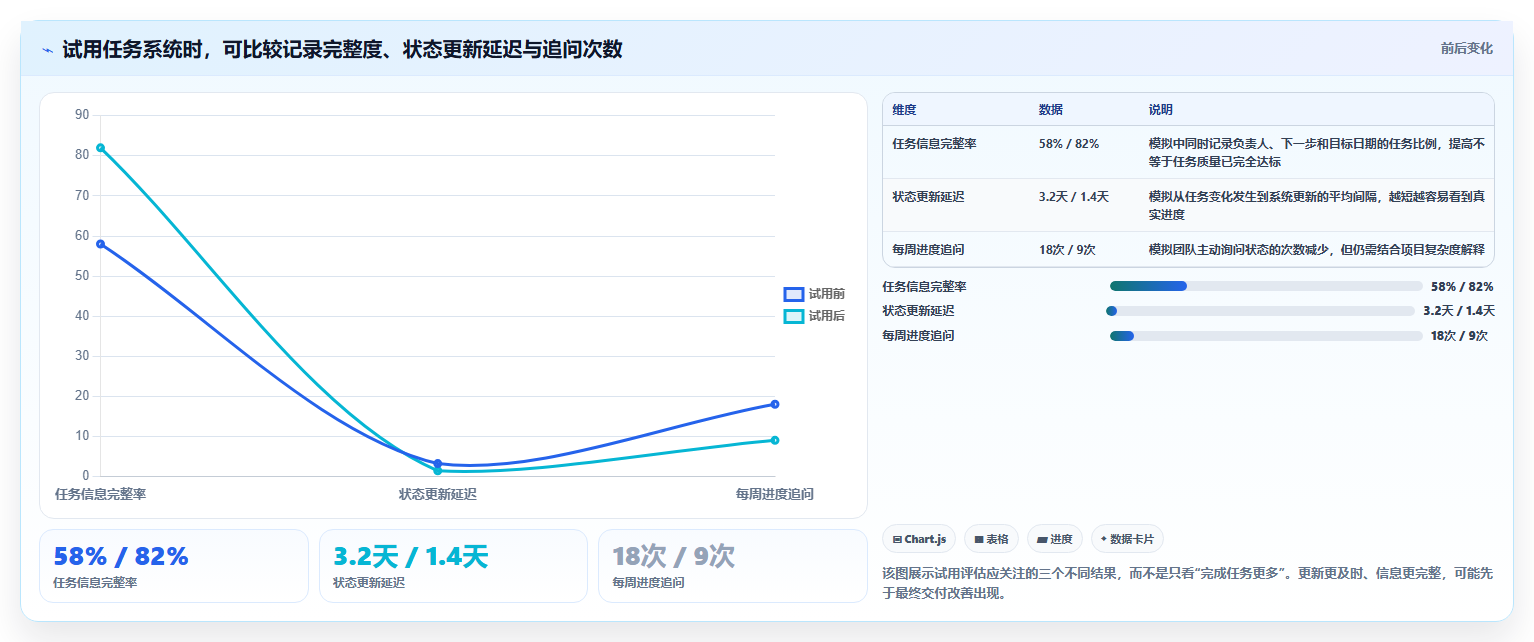Click the icon in the 表格 chip
The image size is (1534, 642).
click(x=979, y=539)
